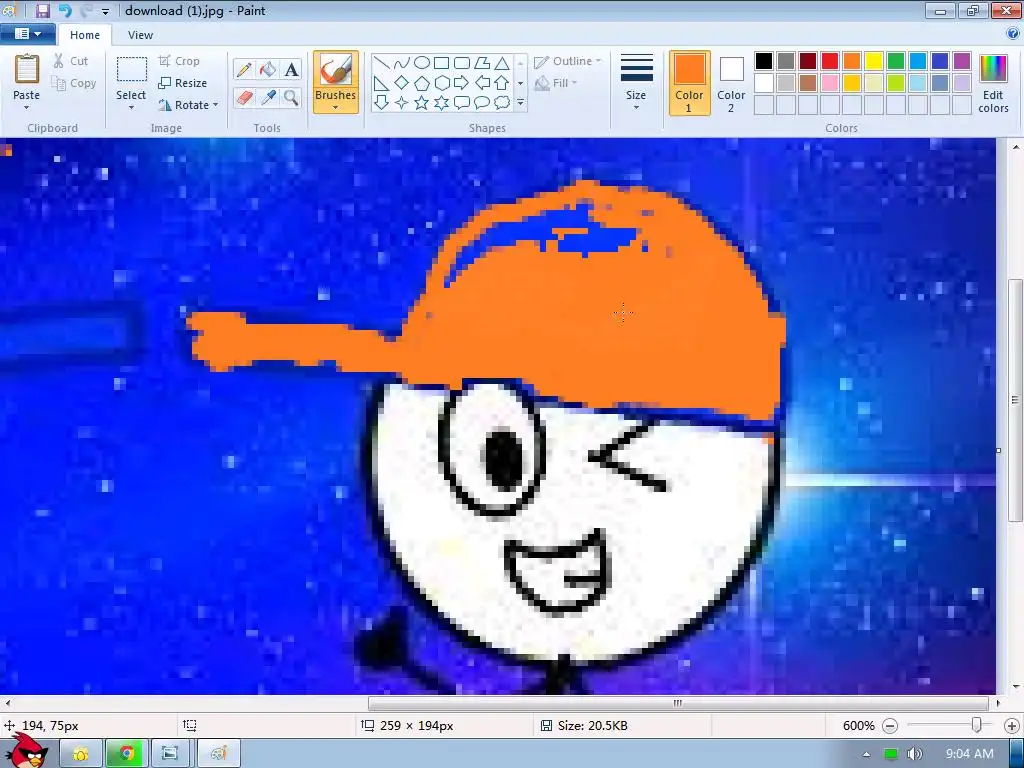Select the Fill with color bucket tool
This screenshot has height=768, width=1024.
coord(268,69)
